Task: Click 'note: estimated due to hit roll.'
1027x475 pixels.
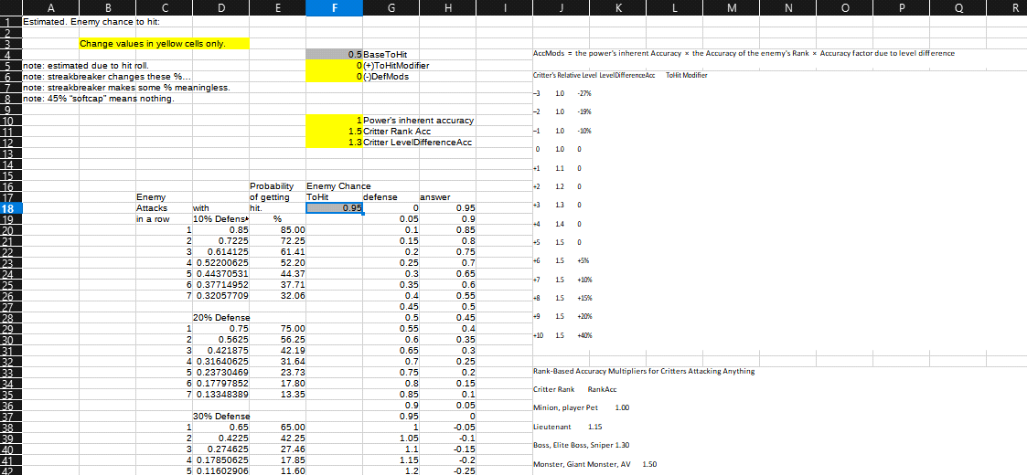Action: coord(86,66)
